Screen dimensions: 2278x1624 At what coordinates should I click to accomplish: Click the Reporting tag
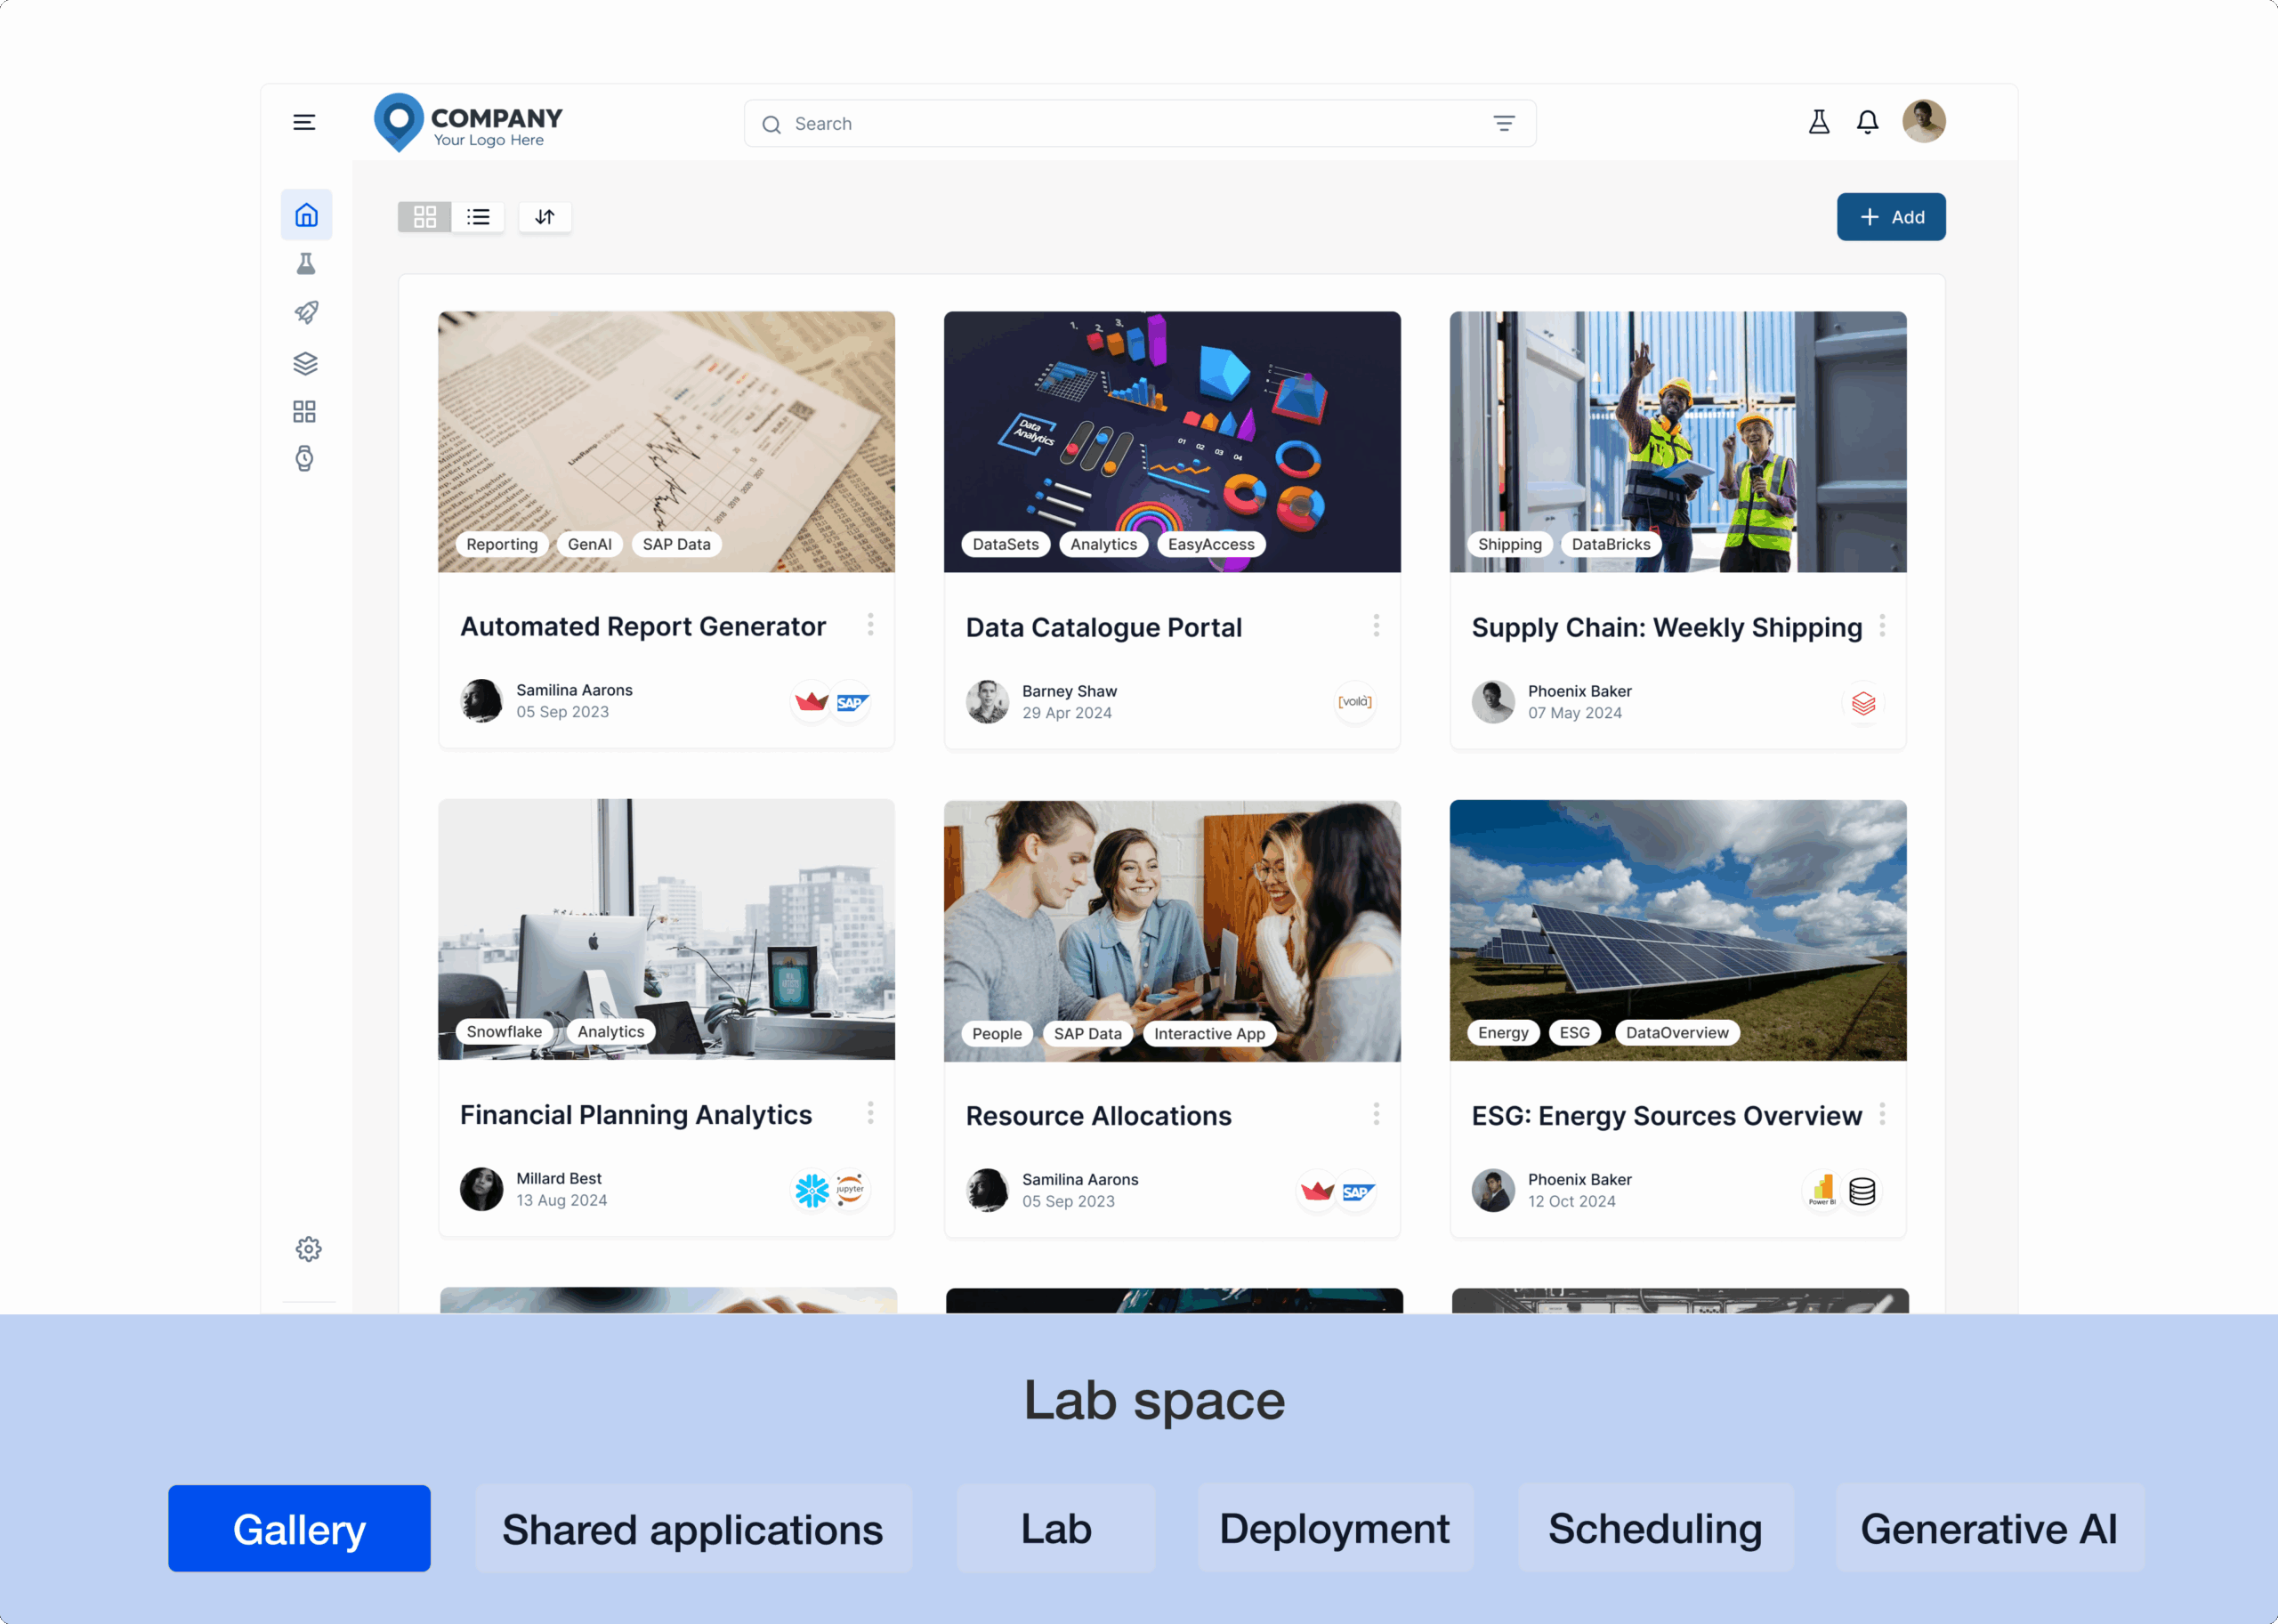pyautogui.click(x=502, y=544)
